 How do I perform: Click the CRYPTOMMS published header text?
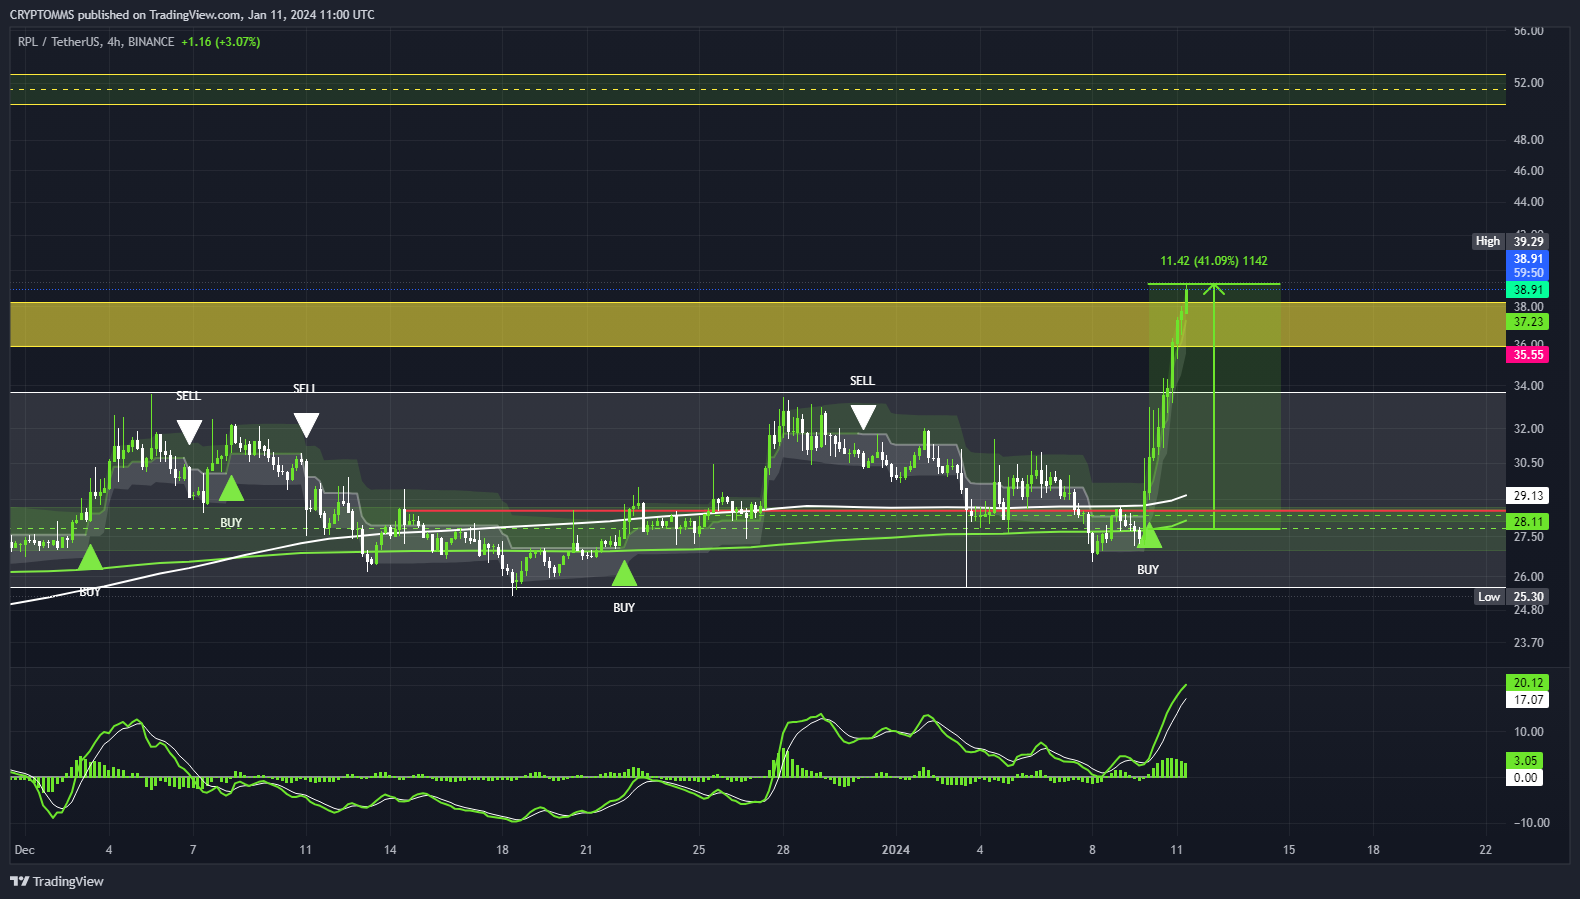point(192,14)
